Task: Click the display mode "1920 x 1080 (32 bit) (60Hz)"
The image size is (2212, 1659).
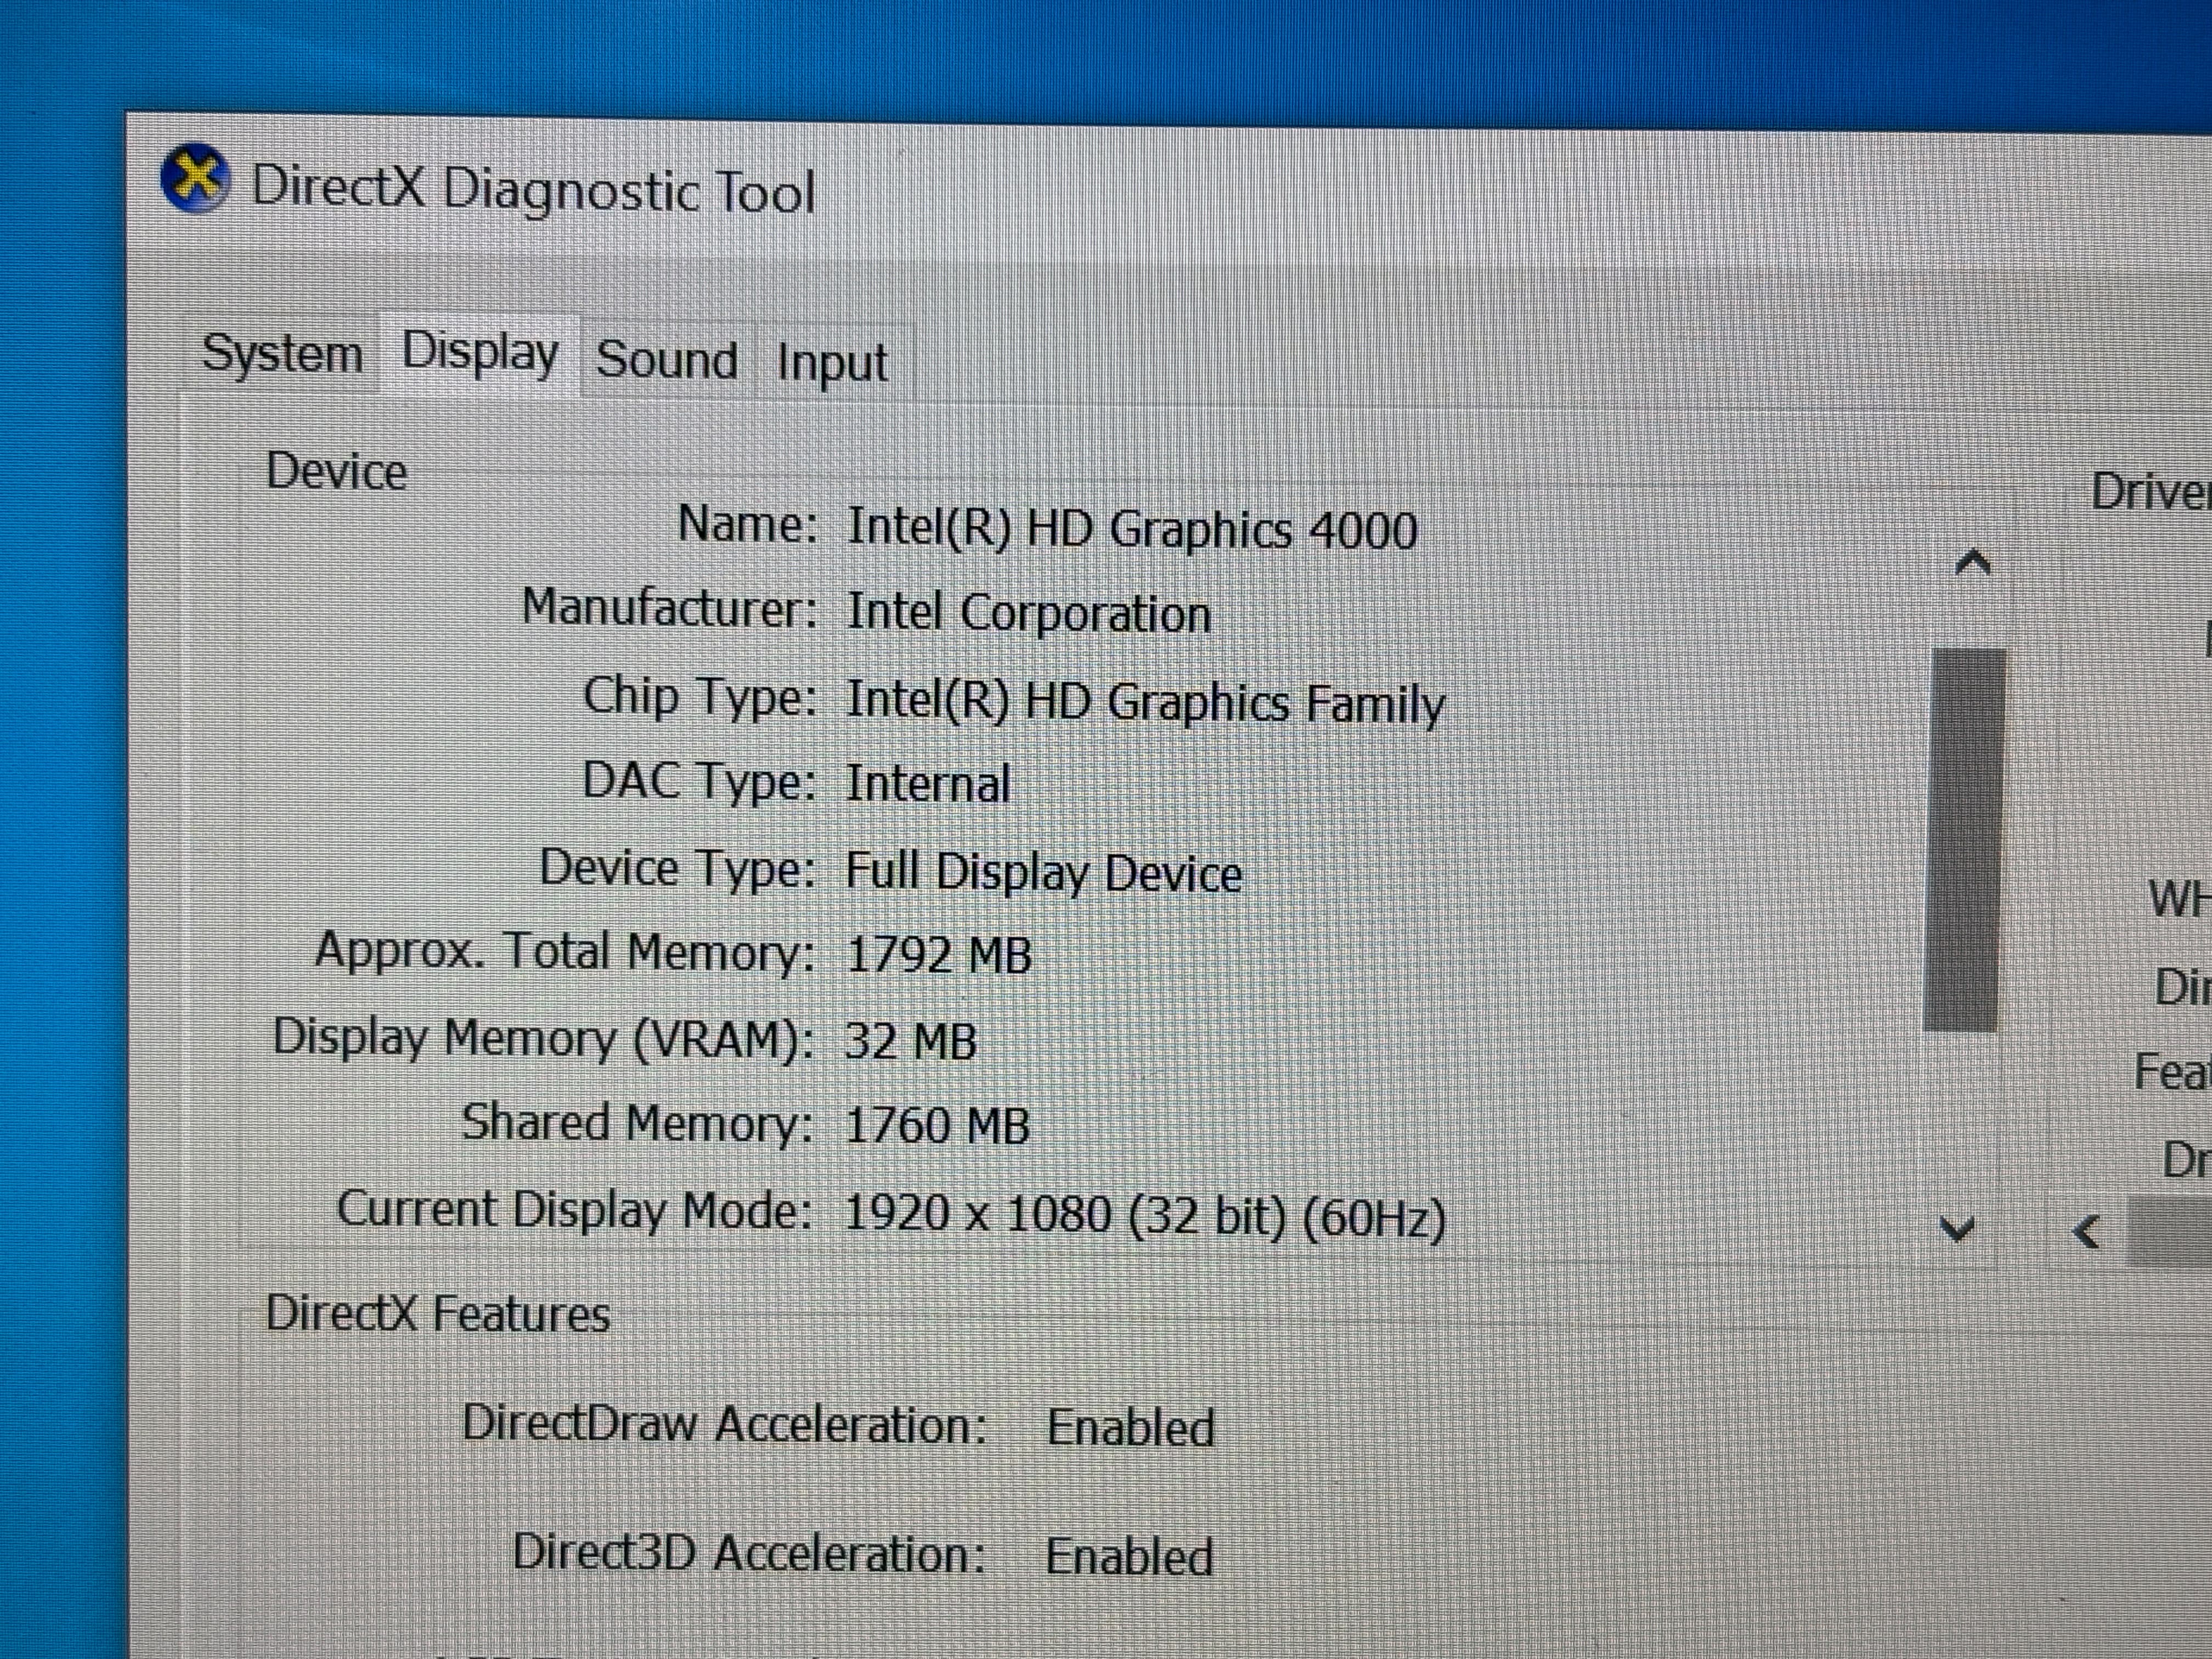Action: (x=1145, y=1216)
